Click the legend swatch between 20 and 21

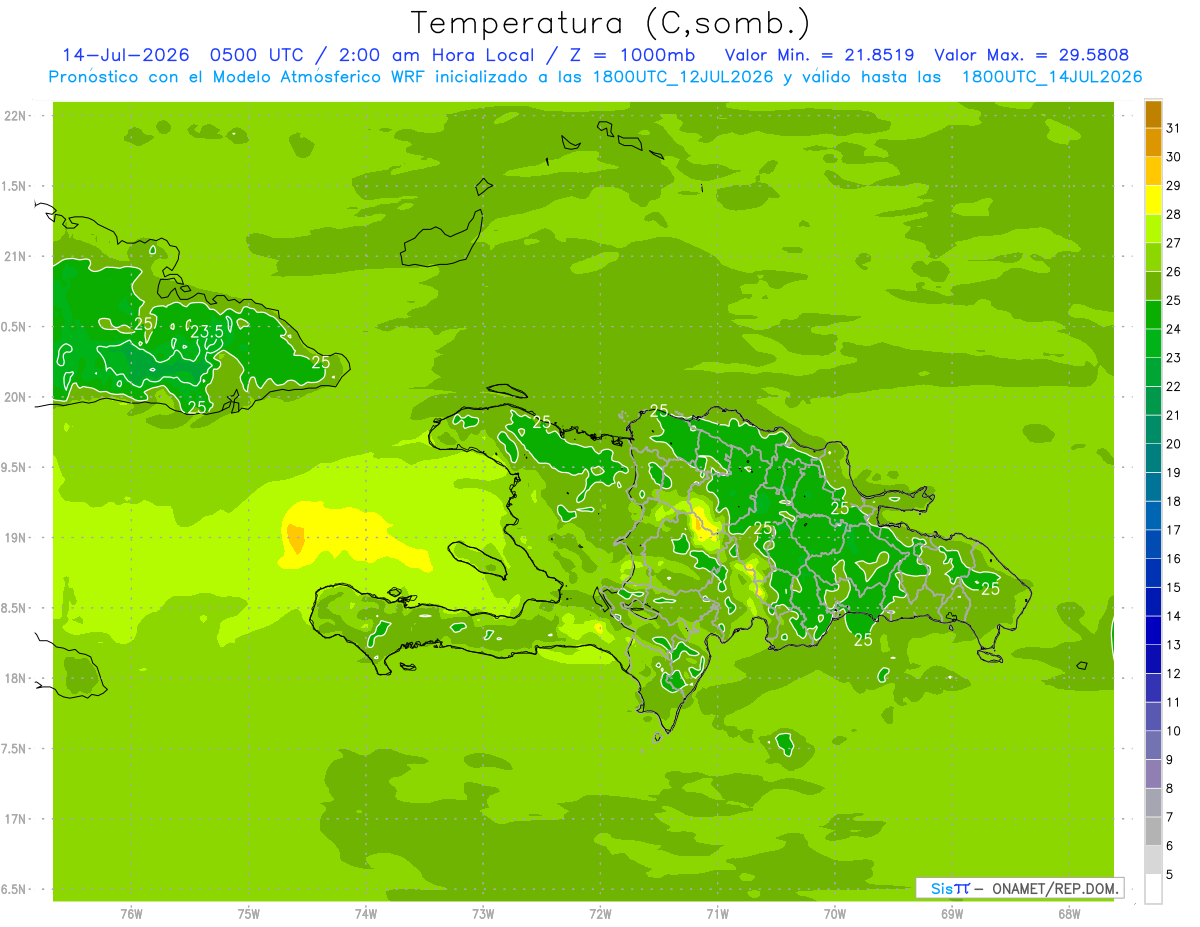click(1153, 429)
